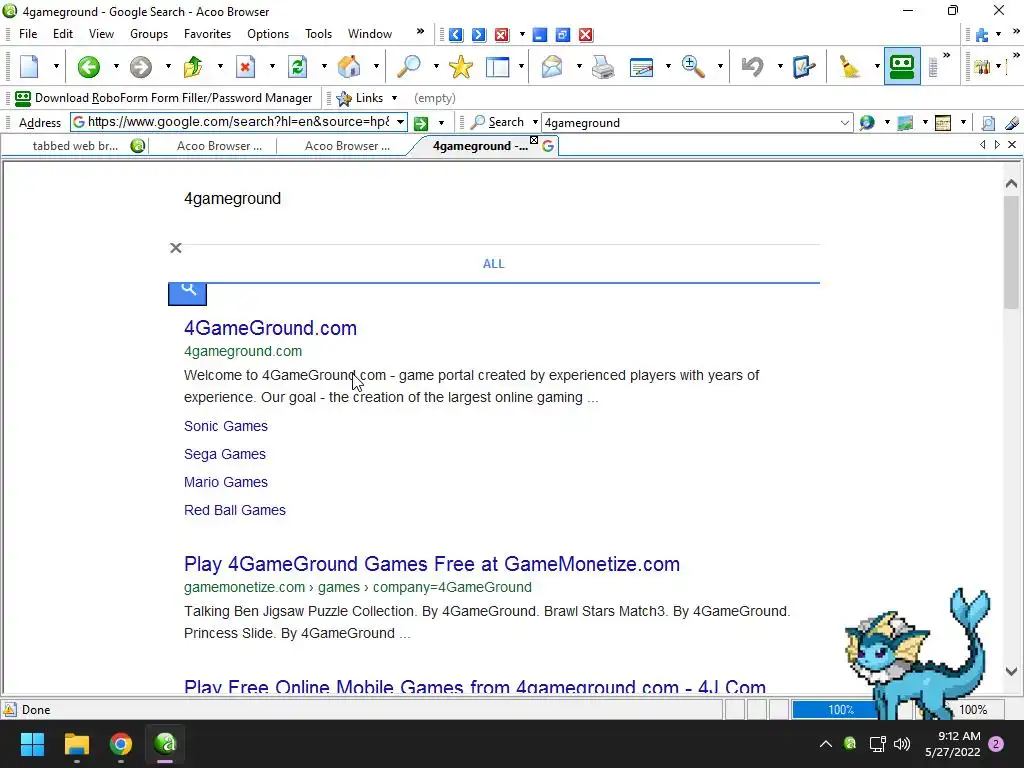1024x768 pixels.
Task: Refresh the page using green arrows icon
Action: coord(297,66)
